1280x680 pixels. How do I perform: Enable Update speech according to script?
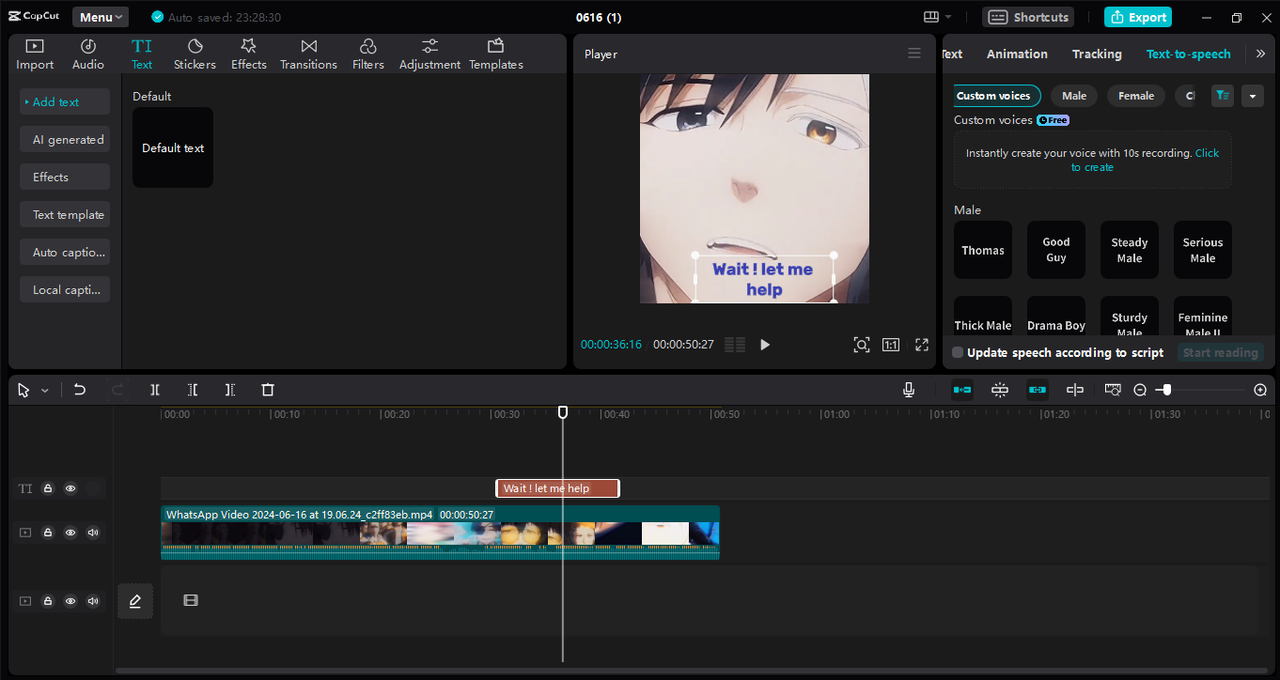958,353
